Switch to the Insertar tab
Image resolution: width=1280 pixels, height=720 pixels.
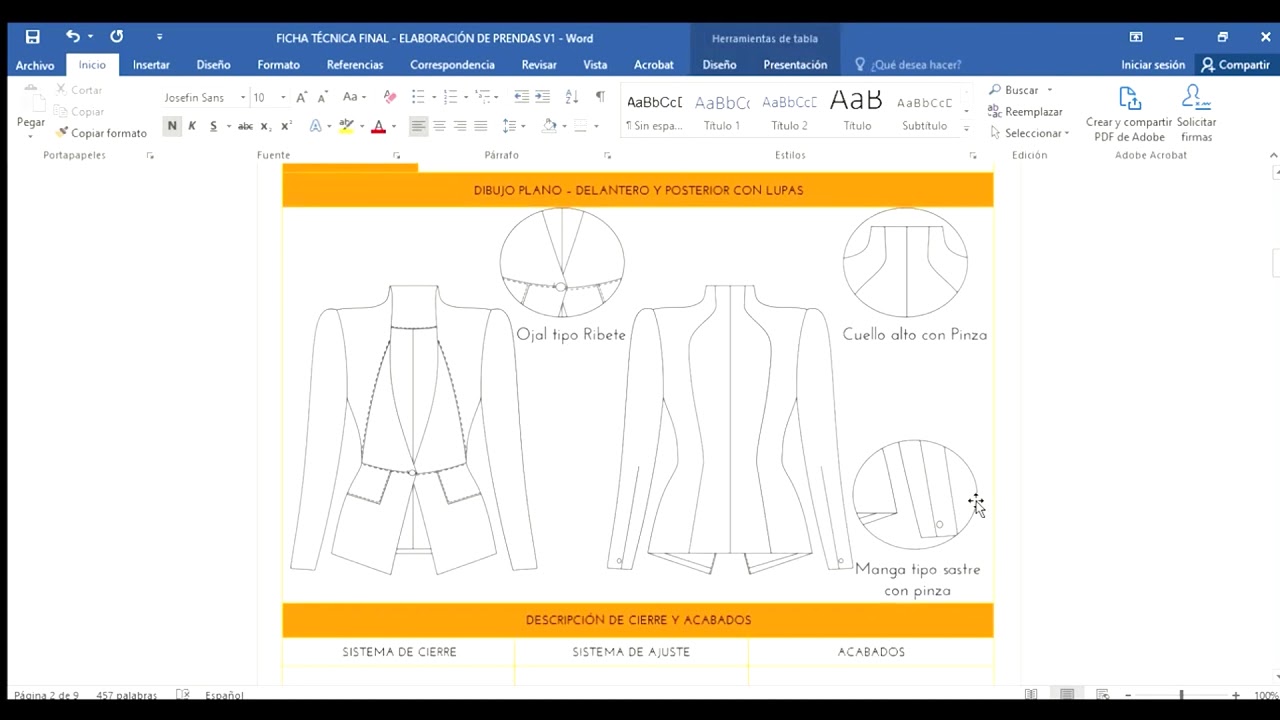tap(151, 65)
